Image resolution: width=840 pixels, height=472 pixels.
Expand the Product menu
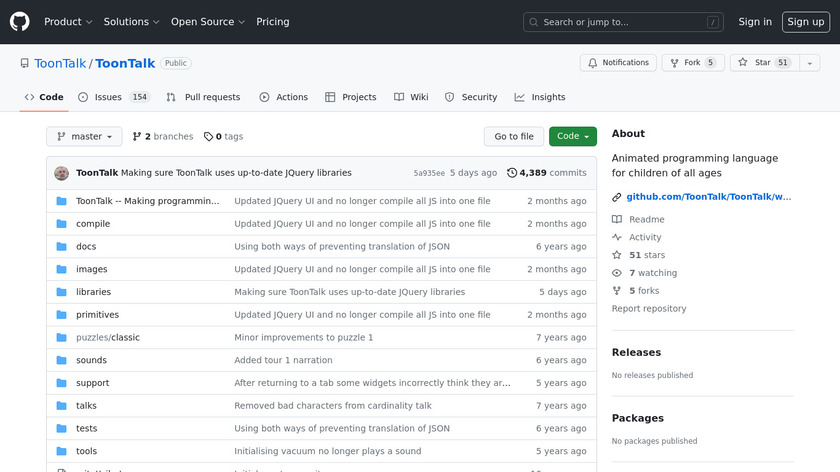click(x=68, y=22)
